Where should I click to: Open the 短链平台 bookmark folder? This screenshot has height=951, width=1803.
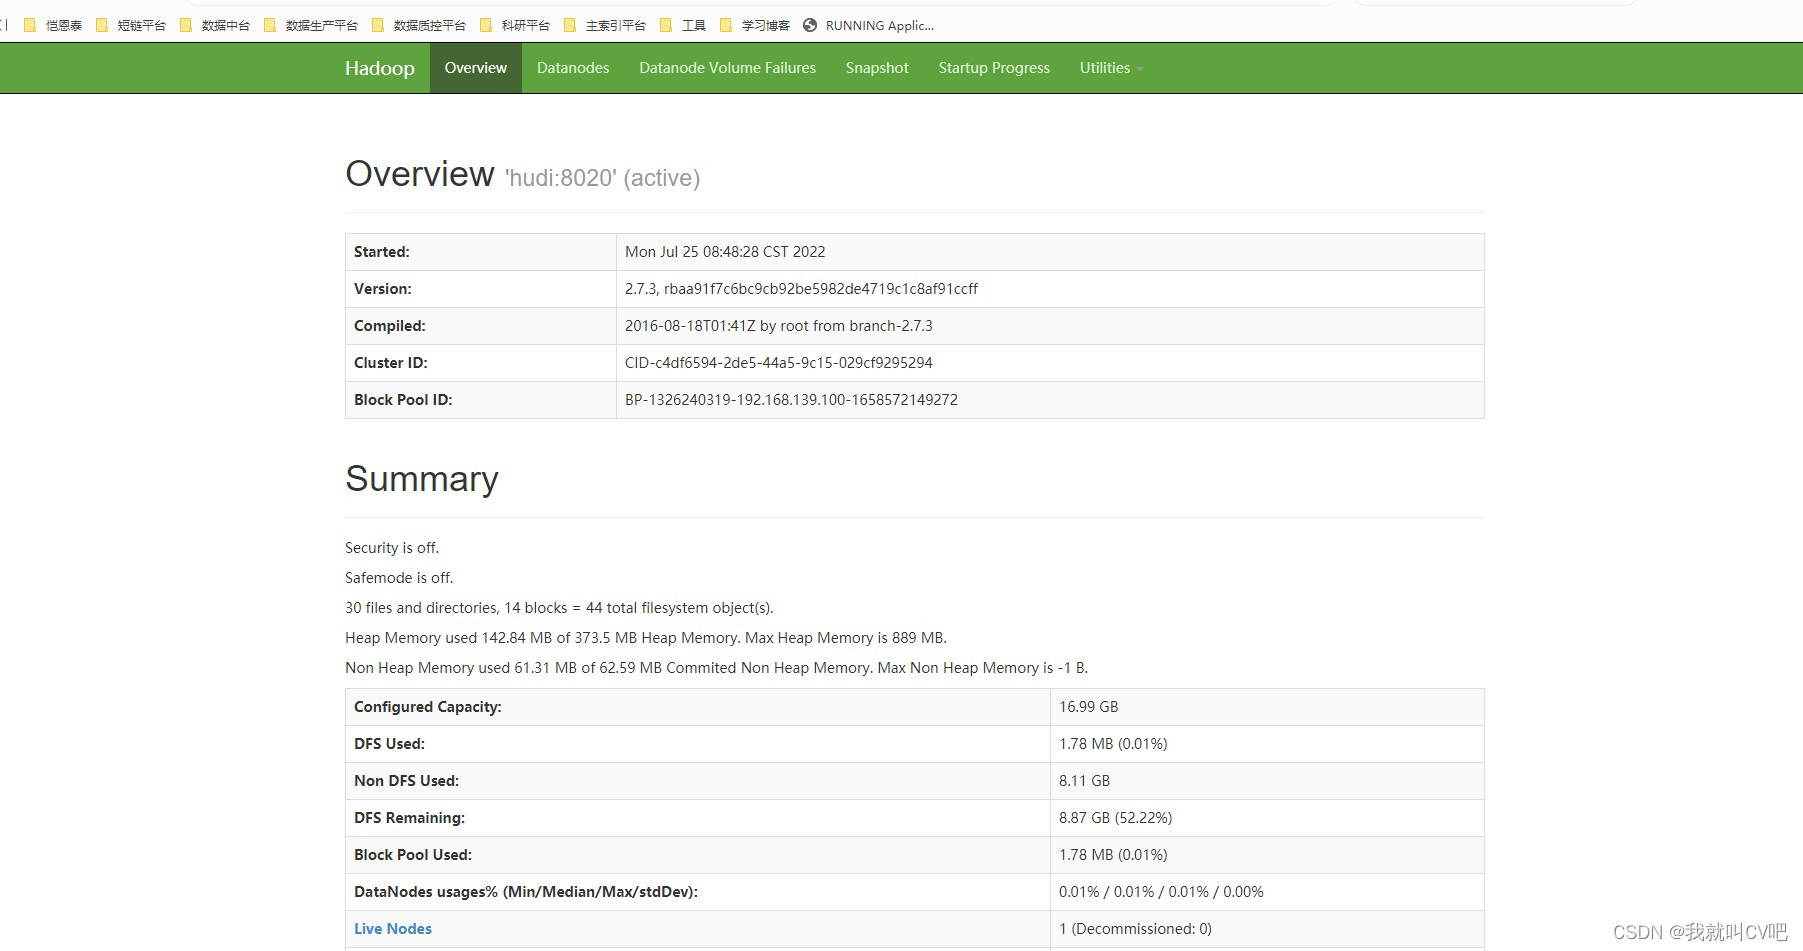coord(141,25)
